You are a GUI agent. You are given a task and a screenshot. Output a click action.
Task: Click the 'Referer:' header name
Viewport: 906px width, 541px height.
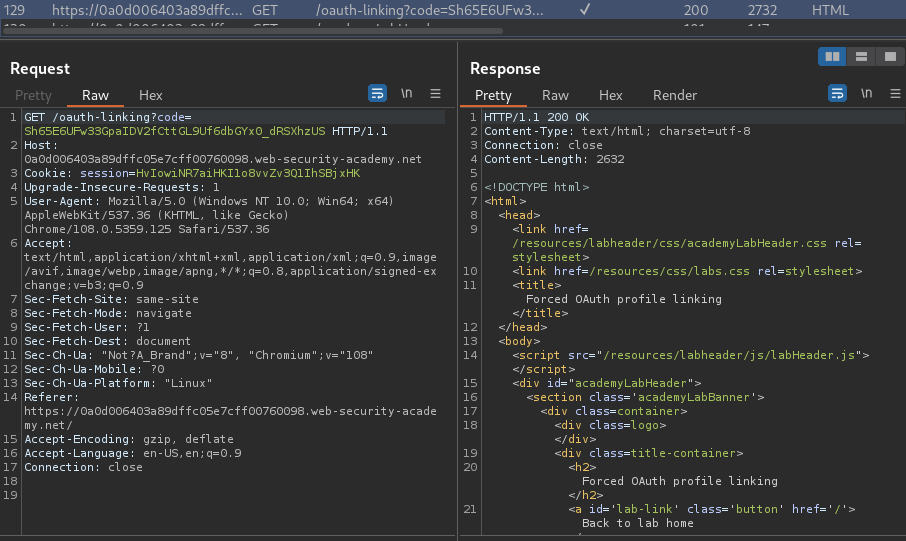click(51, 397)
